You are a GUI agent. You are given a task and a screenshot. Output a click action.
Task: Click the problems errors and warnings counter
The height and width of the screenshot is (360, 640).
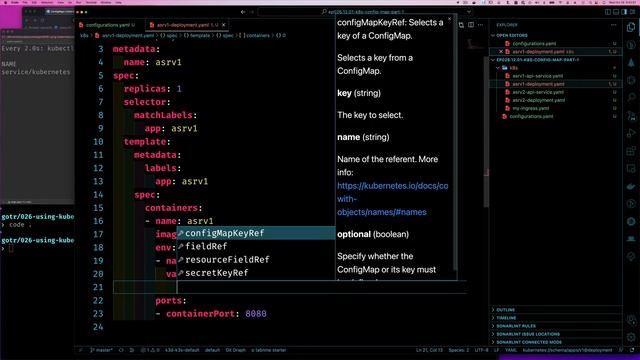pyautogui.click(x=150, y=350)
